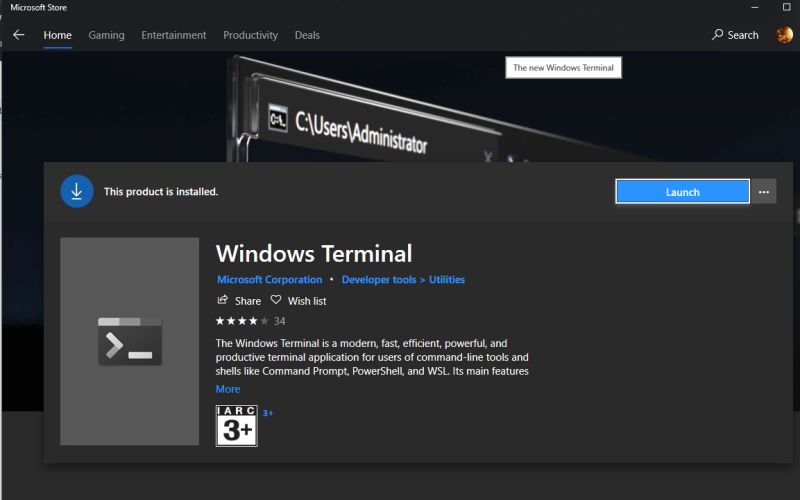Open the blue 3+ age rating link
Screen dimensions: 800x500
[x=268, y=413]
